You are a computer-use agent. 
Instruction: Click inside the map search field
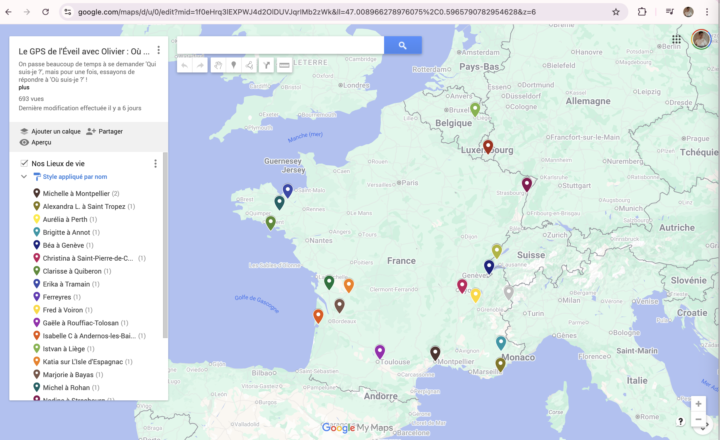281,45
